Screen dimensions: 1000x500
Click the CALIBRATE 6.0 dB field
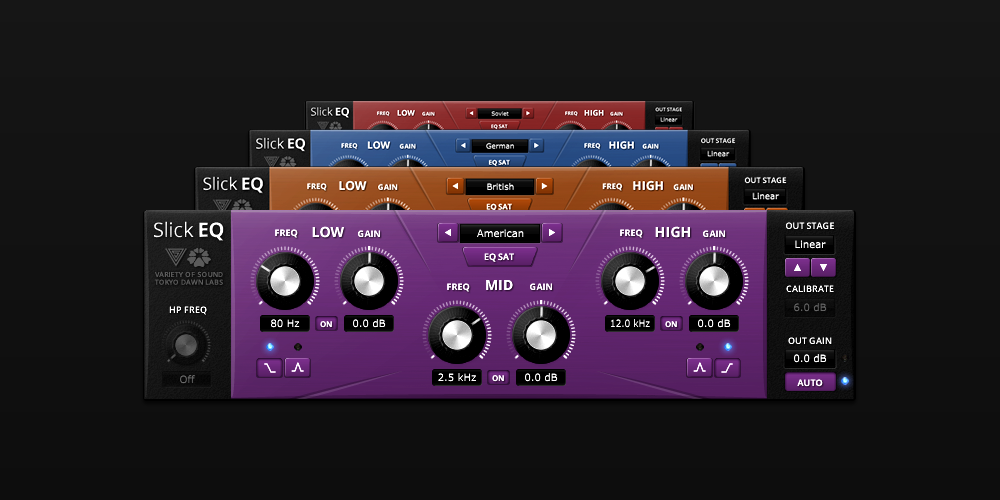pos(810,307)
